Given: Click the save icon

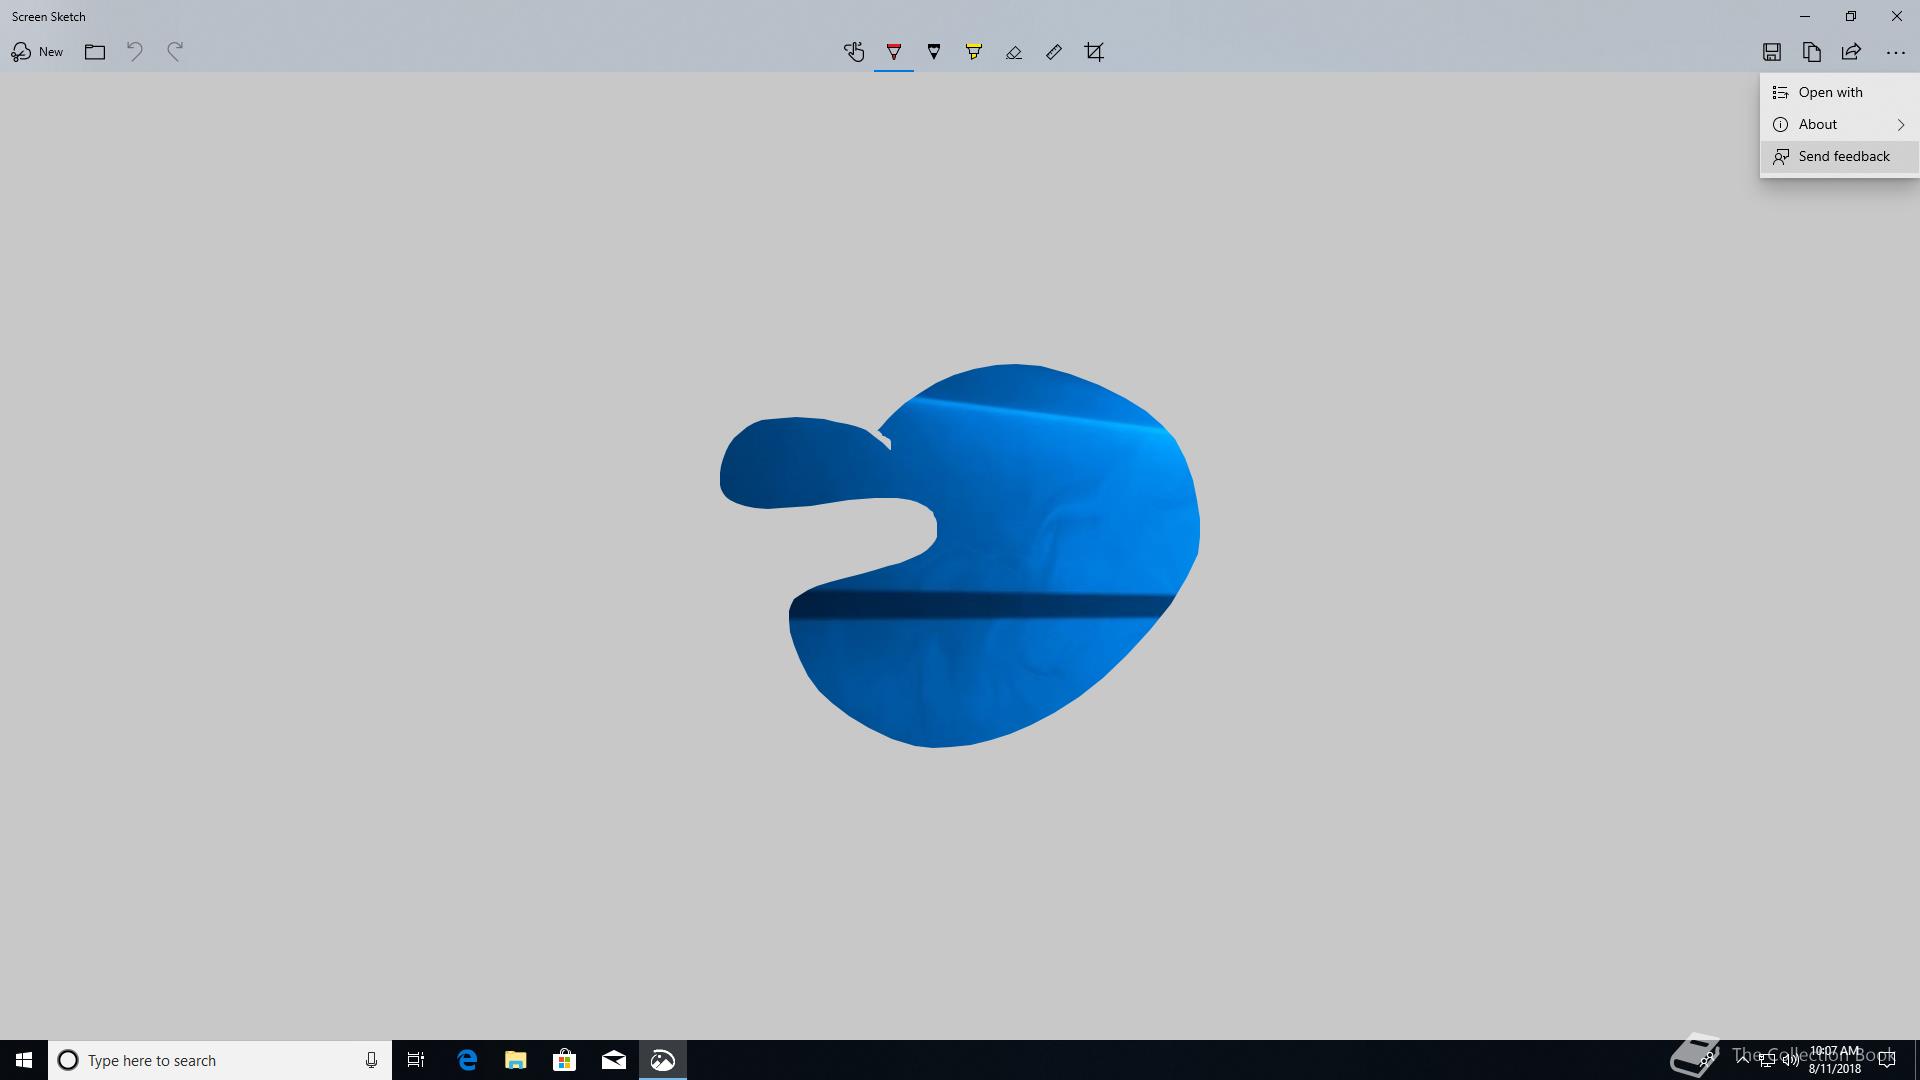Looking at the screenshot, I should [1772, 52].
